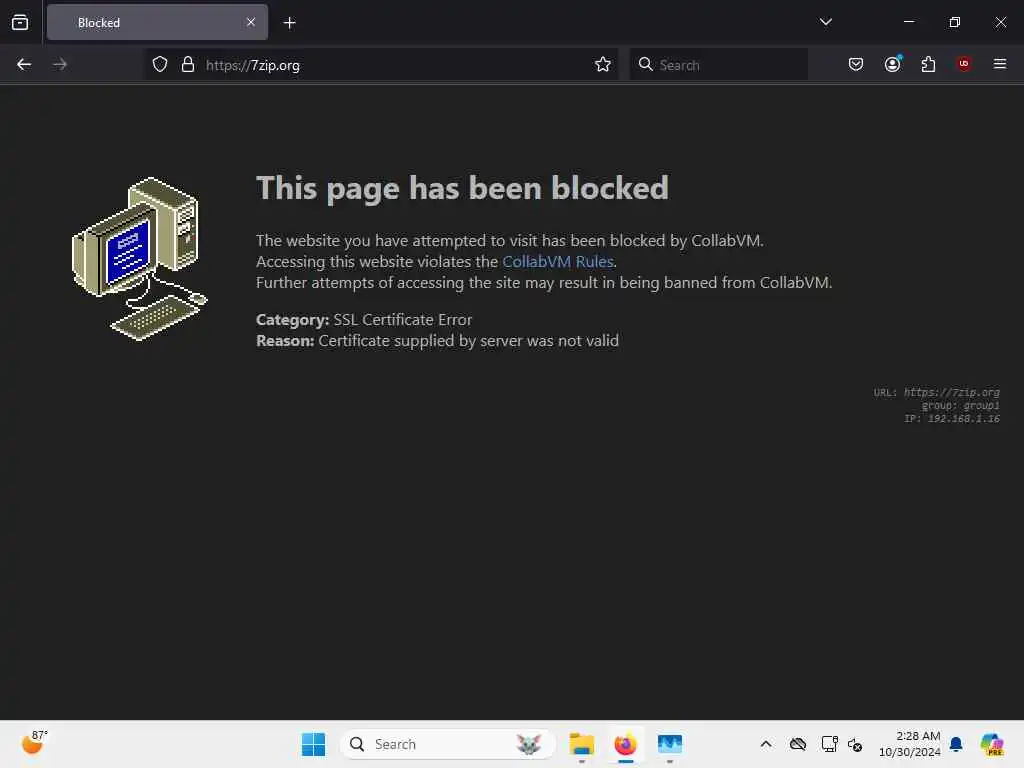
Task: Follow the CollabVM Rules link
Action: [558, 261]
